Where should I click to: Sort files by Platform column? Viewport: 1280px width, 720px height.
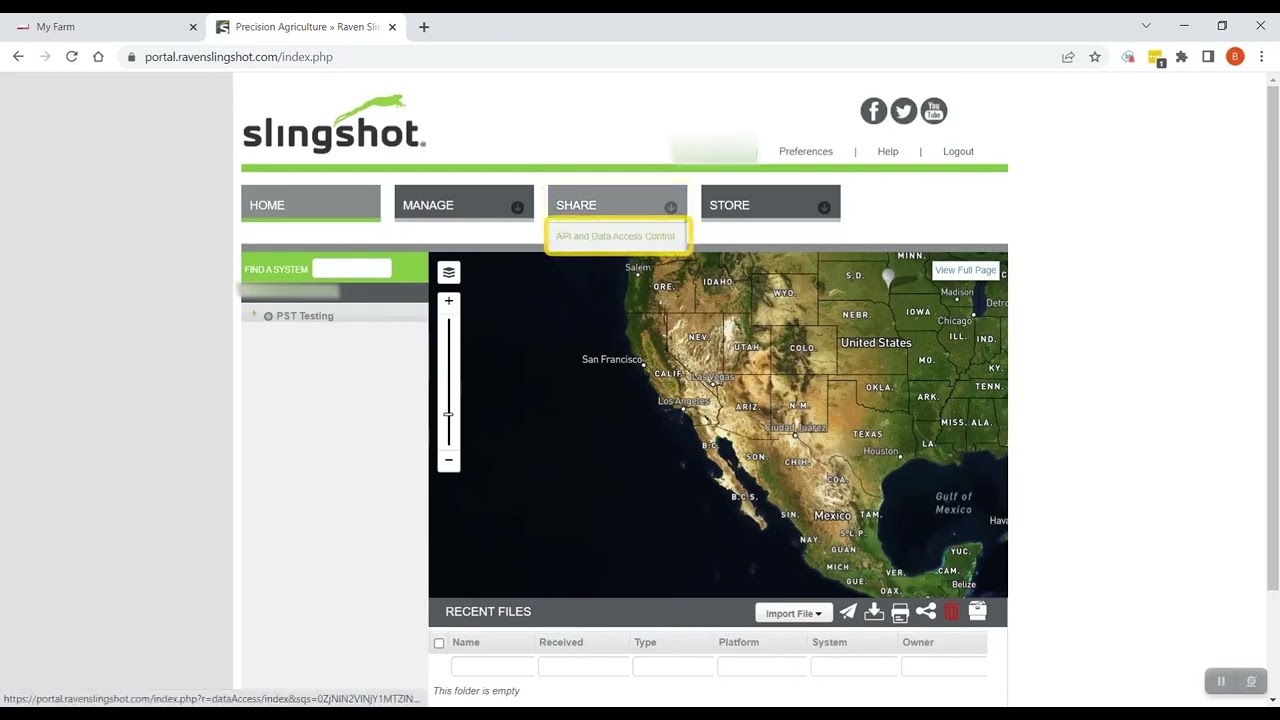[x=739, y=642]
